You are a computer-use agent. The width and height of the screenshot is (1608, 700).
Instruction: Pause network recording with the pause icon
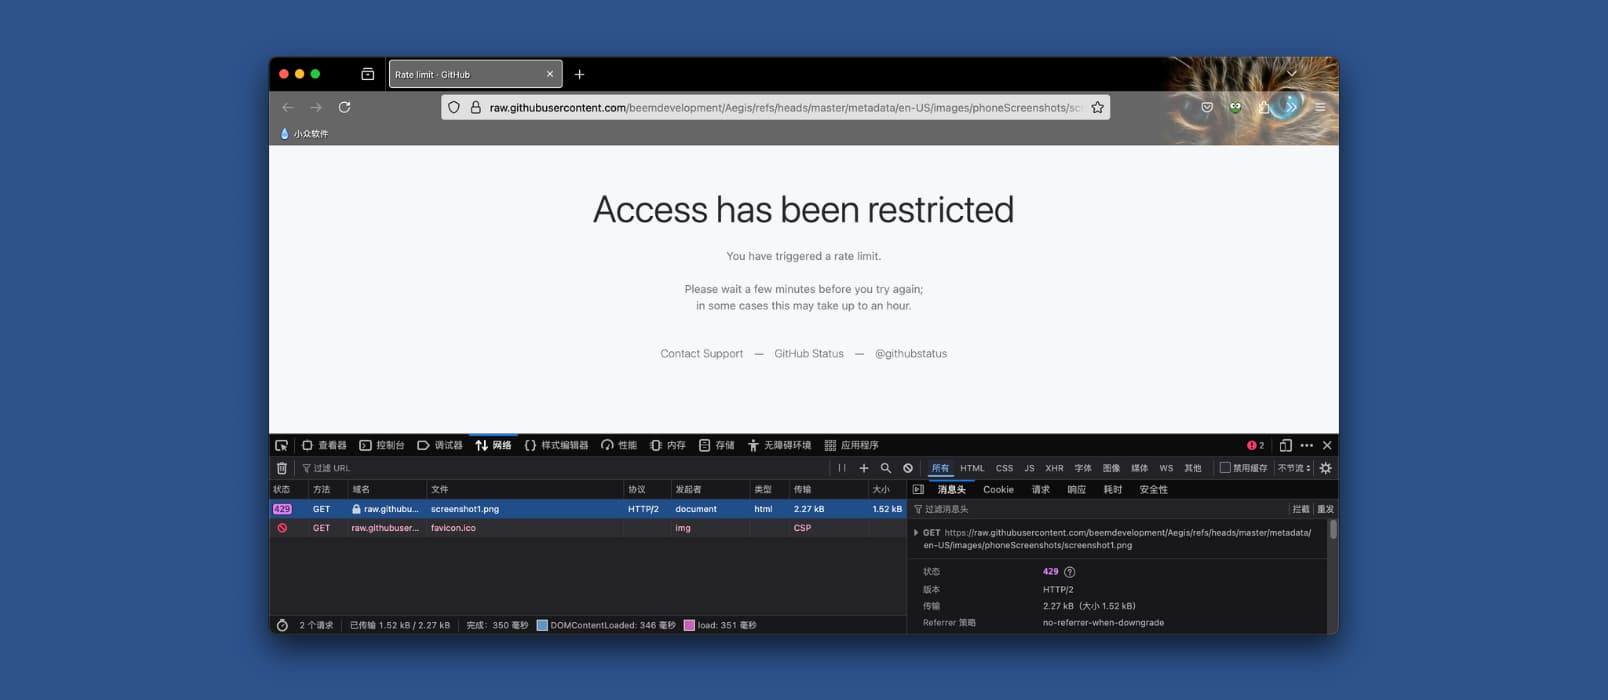(842, 468)
